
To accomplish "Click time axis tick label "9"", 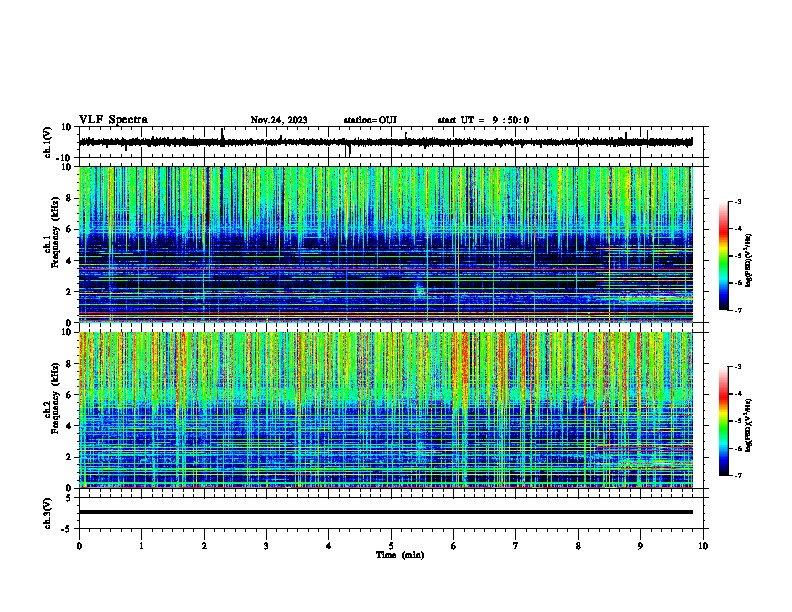I will (640, 546).
